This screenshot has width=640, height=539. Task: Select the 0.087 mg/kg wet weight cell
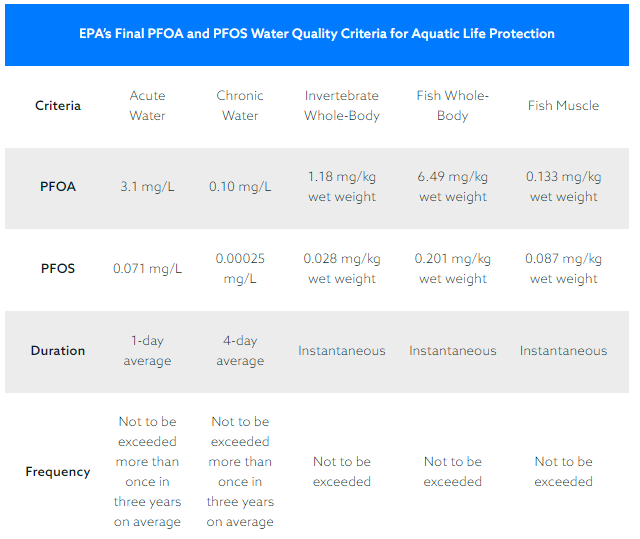click(563, 269)
